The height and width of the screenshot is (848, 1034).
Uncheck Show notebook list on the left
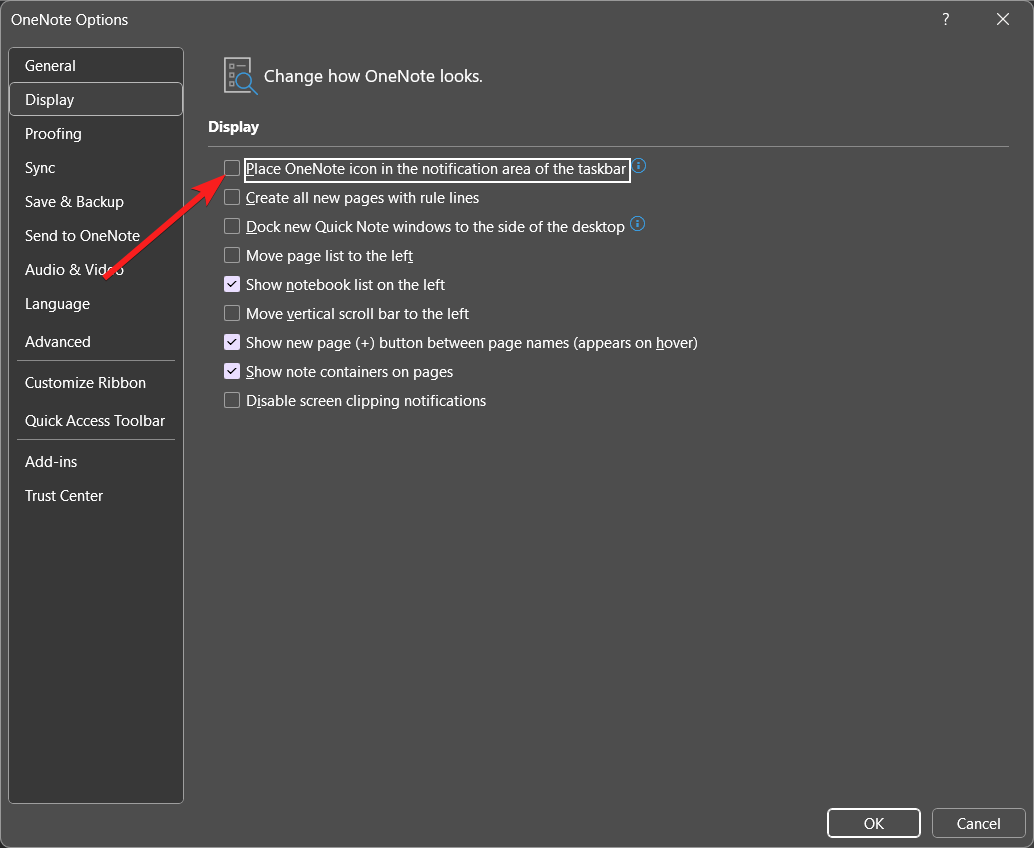pos(232,284)
